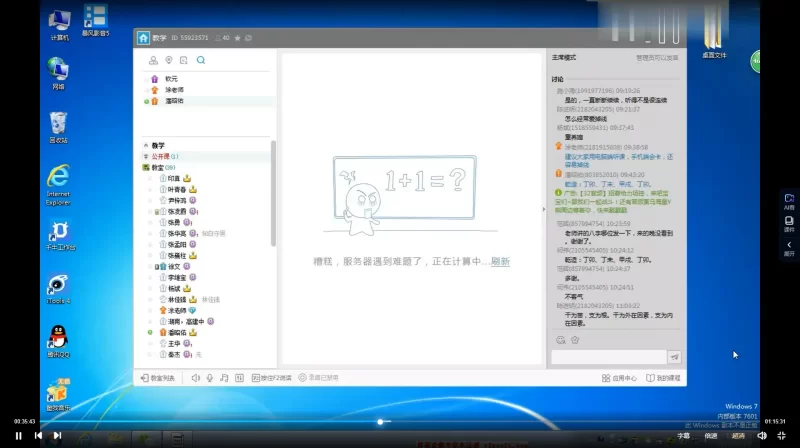The height and width of the screenshot is (448, 800).
Task: Select the 公开课 channel in tree
Action: (161, 156)
